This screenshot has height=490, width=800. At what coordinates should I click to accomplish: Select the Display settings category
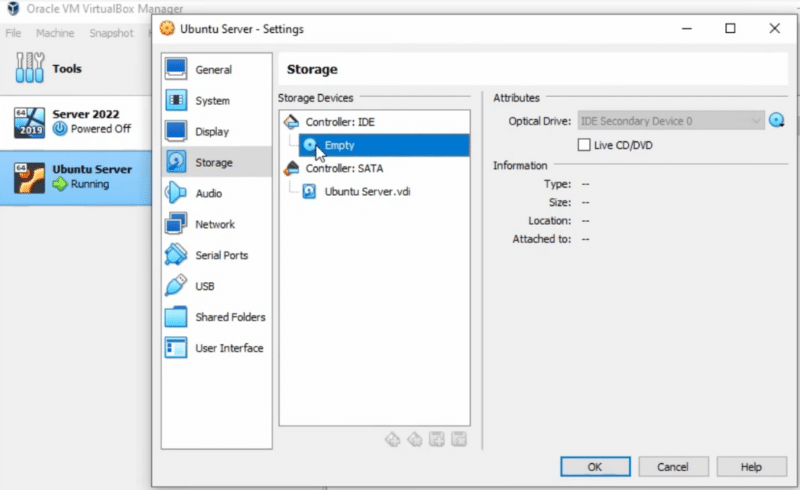pos(212,132)
